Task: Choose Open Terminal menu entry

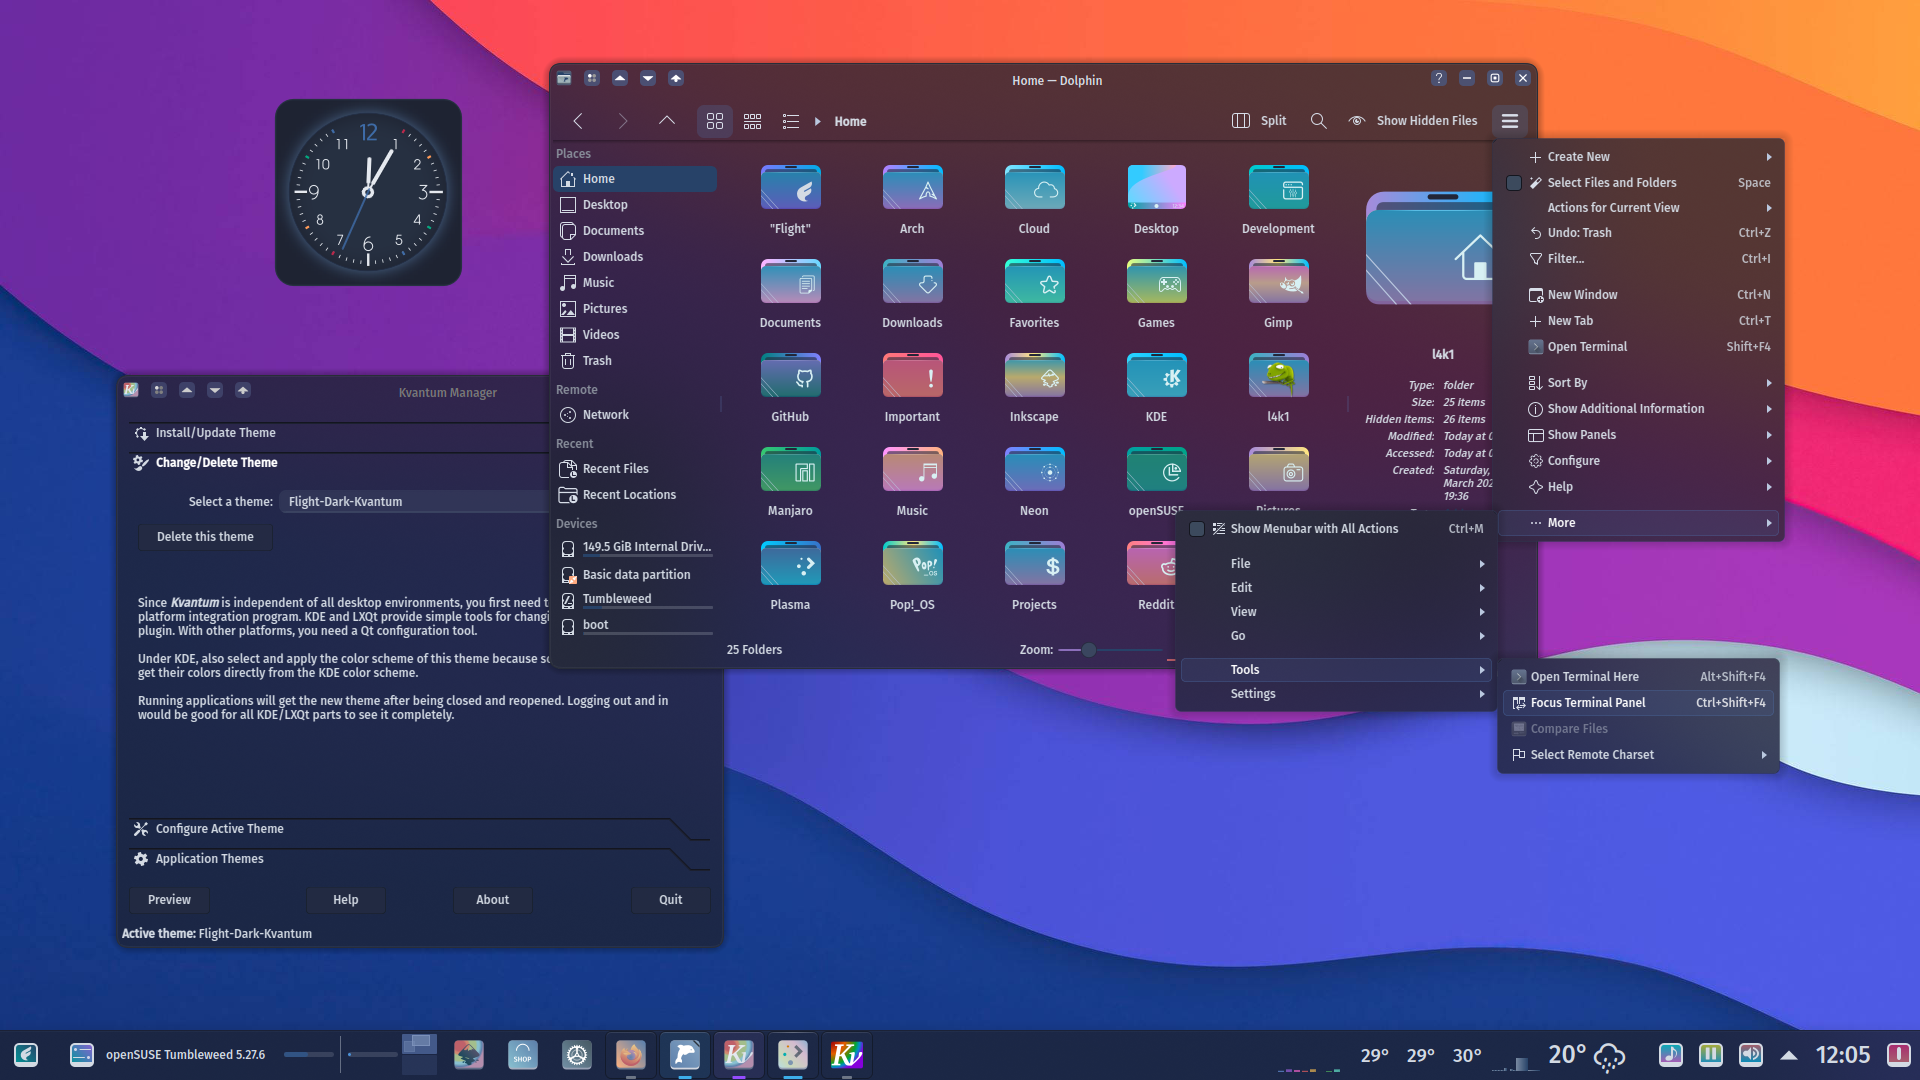Action: (1640, 347)
